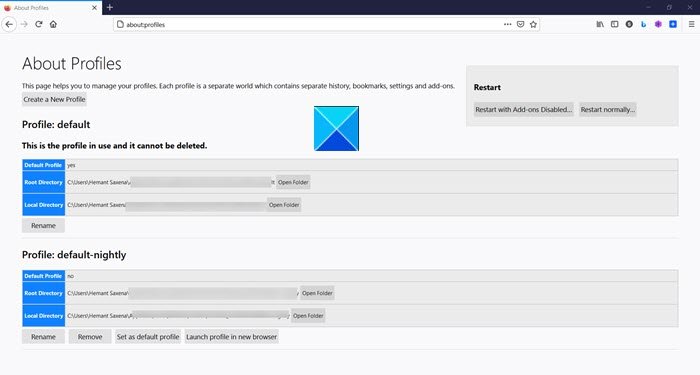Screen dimensions: 700x375
Task: Bookmark this page with the star
Action: pyautogui.click(x=533, y=24)
